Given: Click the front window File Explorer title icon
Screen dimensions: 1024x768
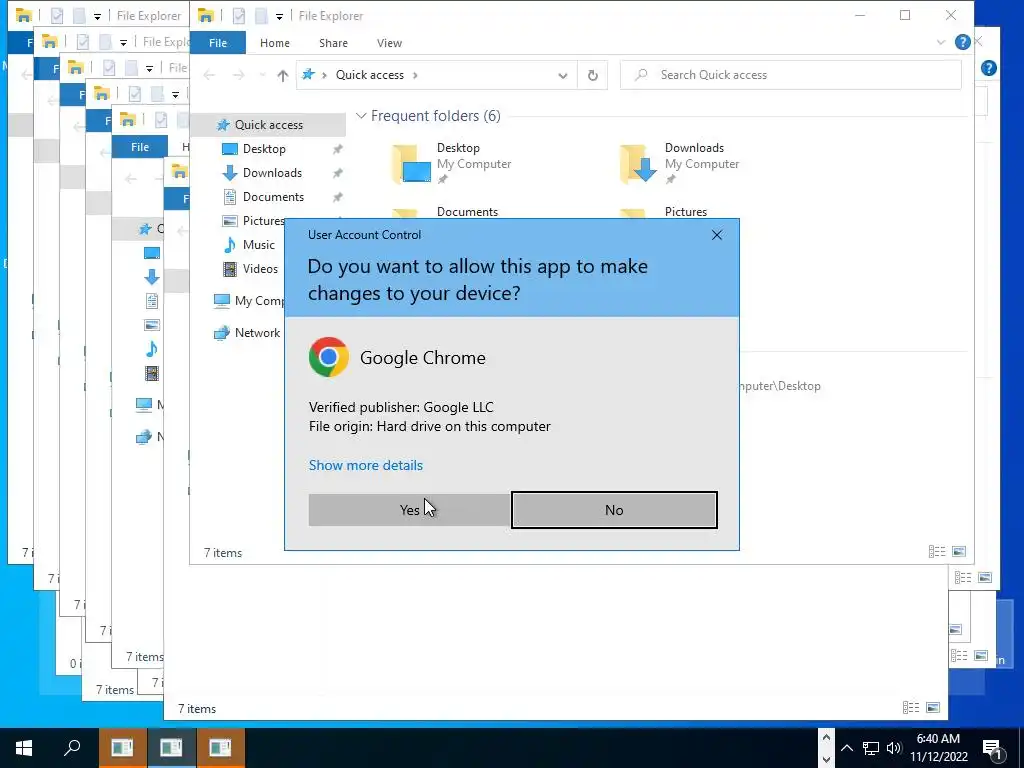Looking at the screenshot, I should [206, 16].
